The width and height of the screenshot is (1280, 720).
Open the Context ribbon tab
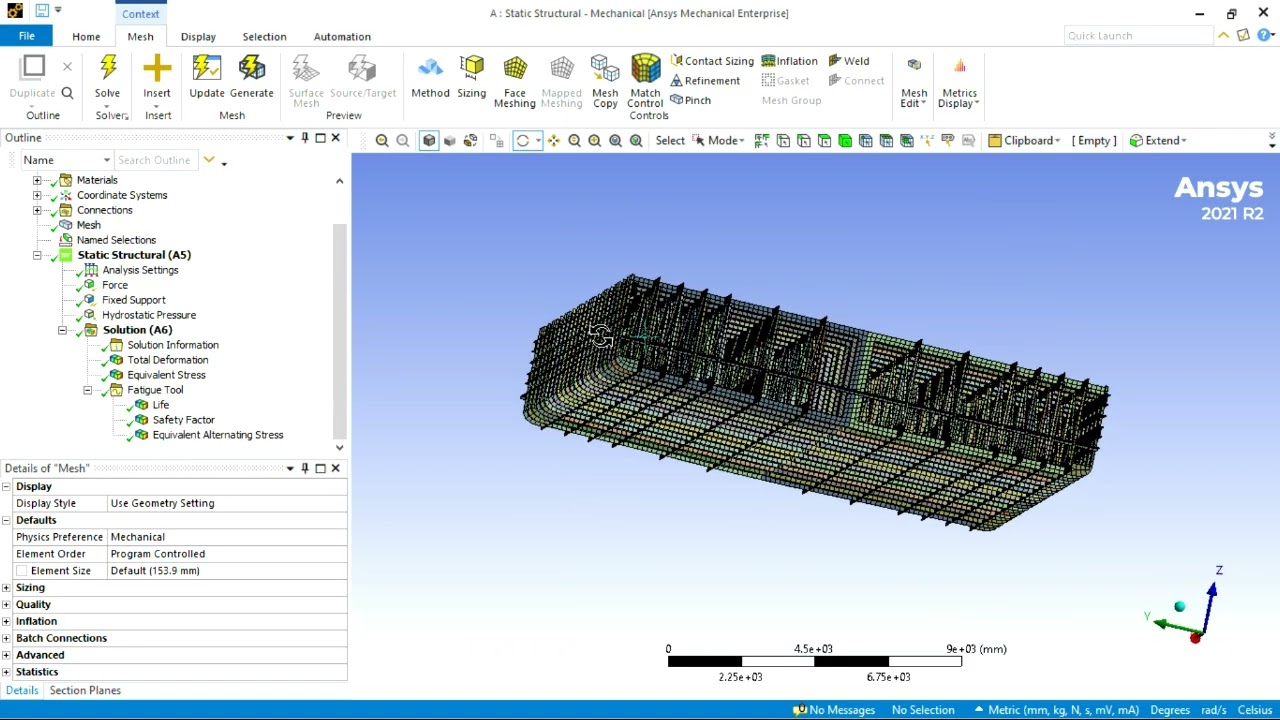141,14
